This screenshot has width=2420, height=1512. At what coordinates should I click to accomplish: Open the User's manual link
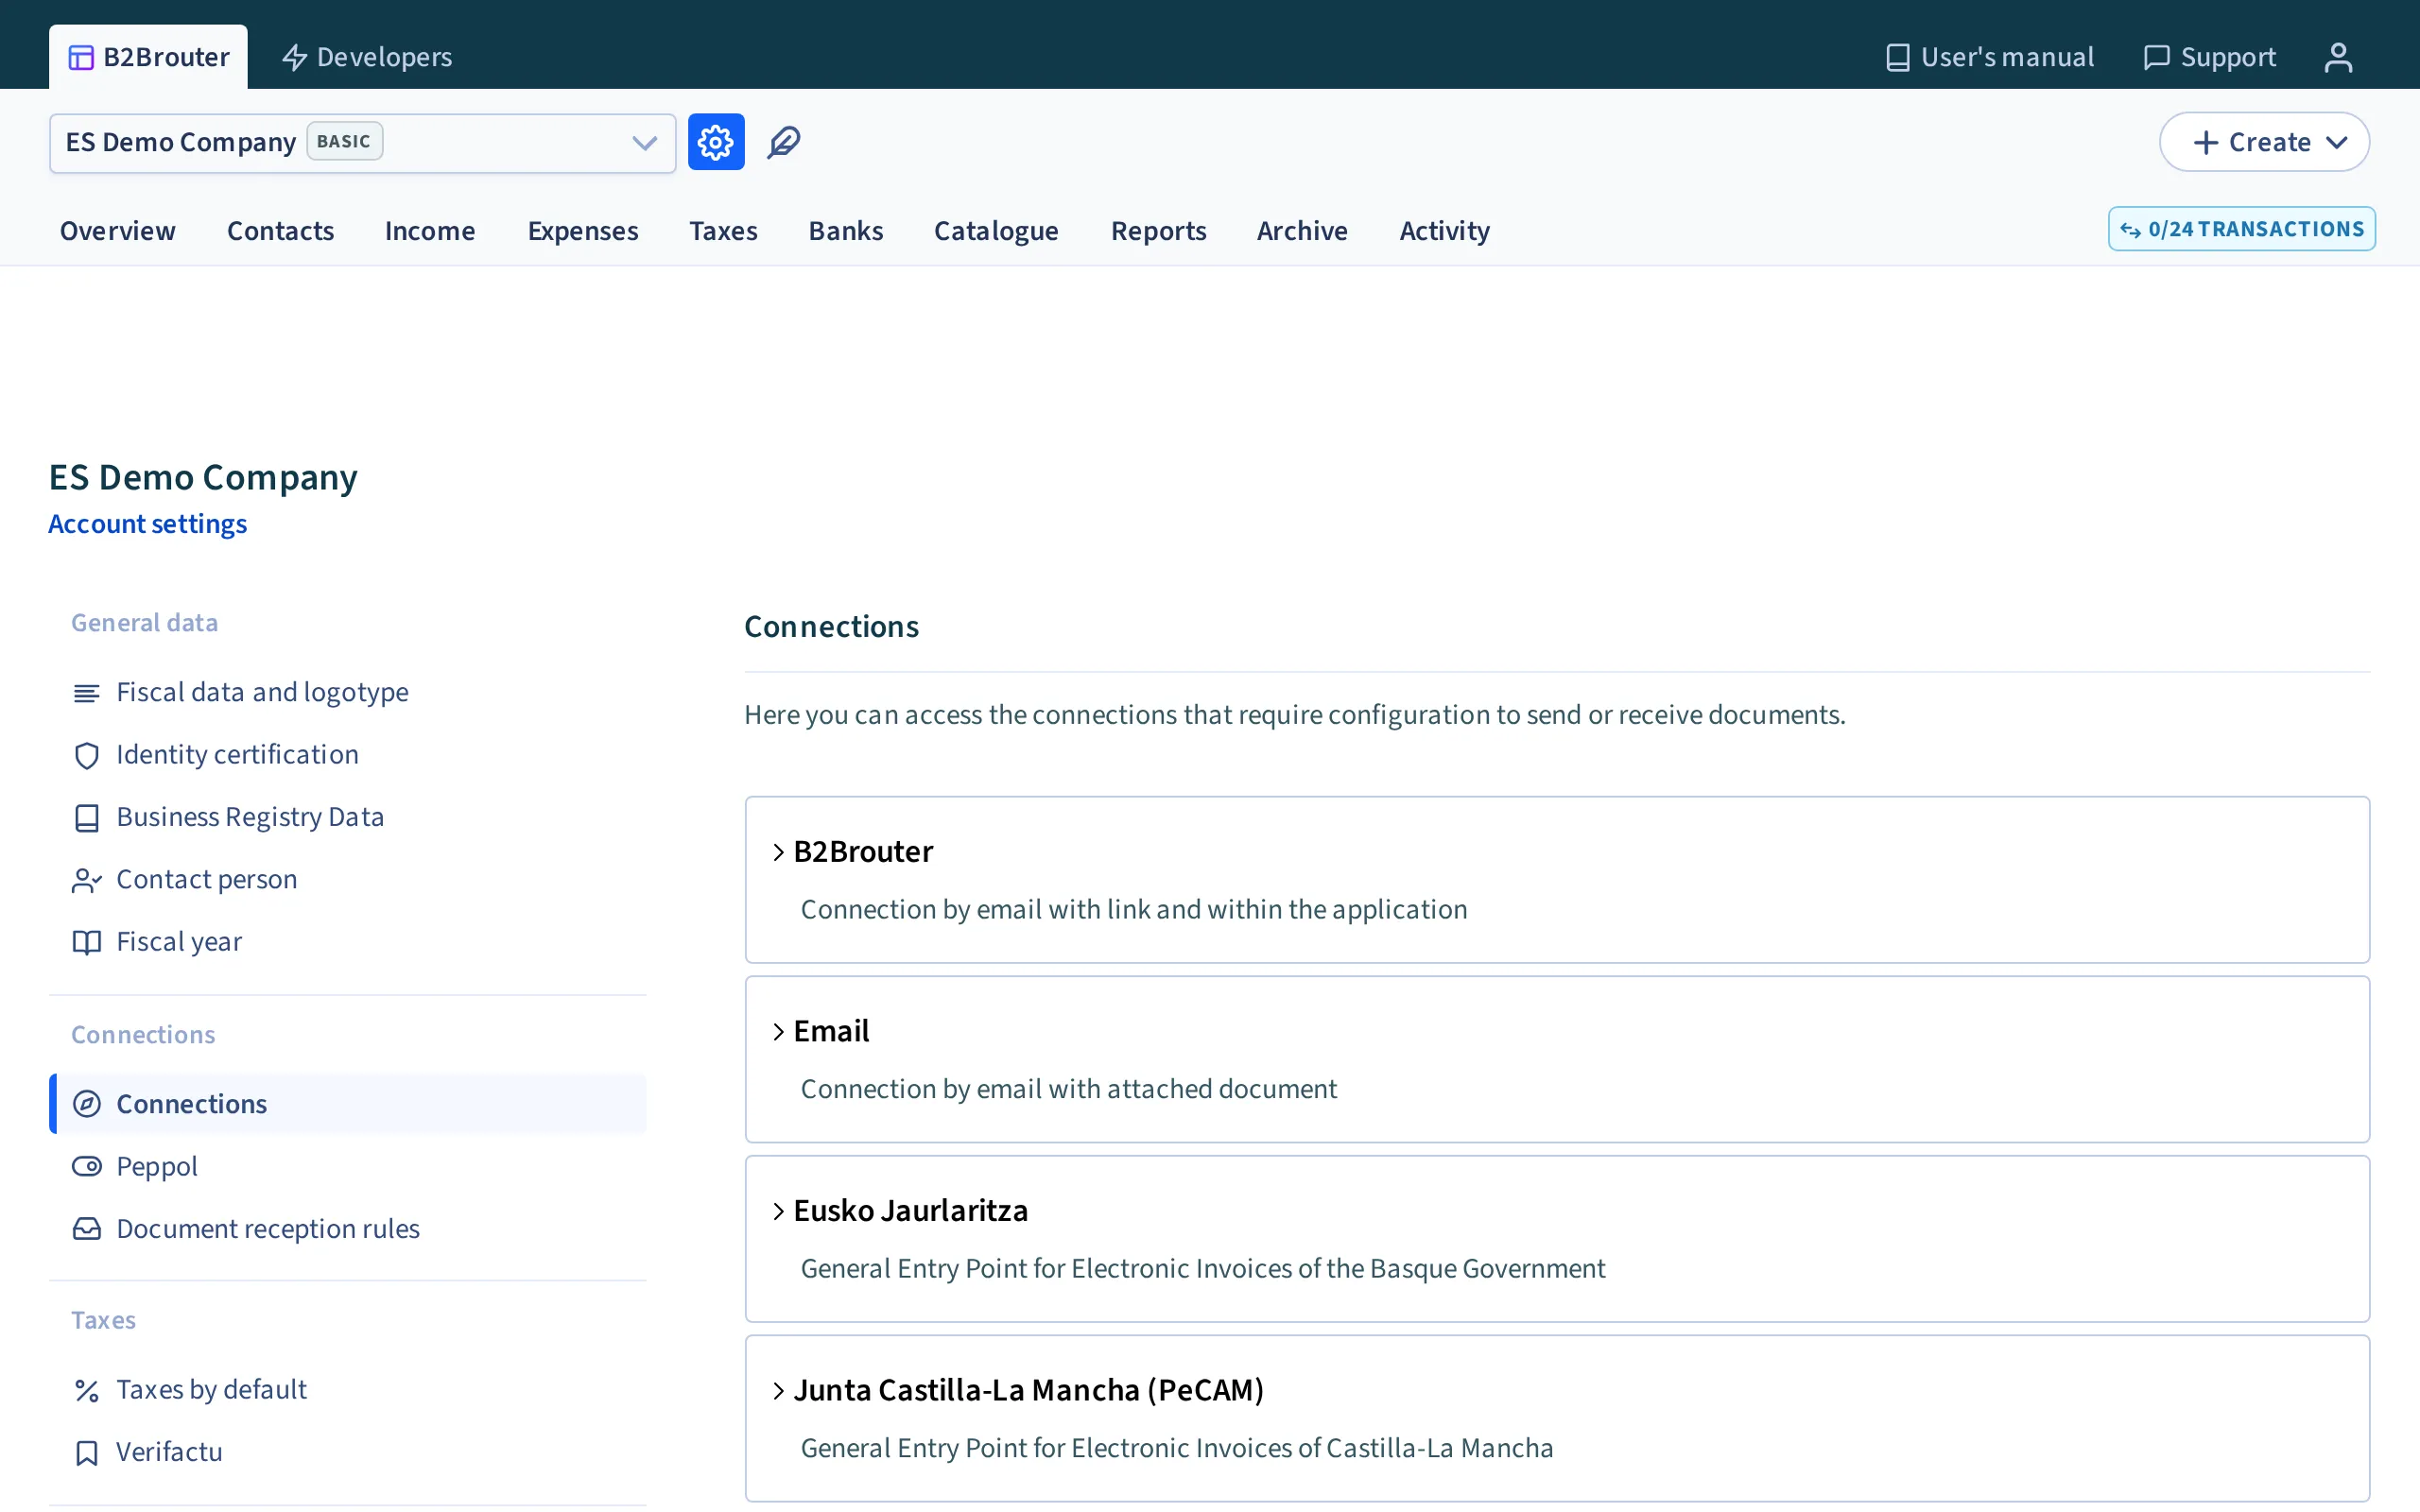pos(1989,57)
